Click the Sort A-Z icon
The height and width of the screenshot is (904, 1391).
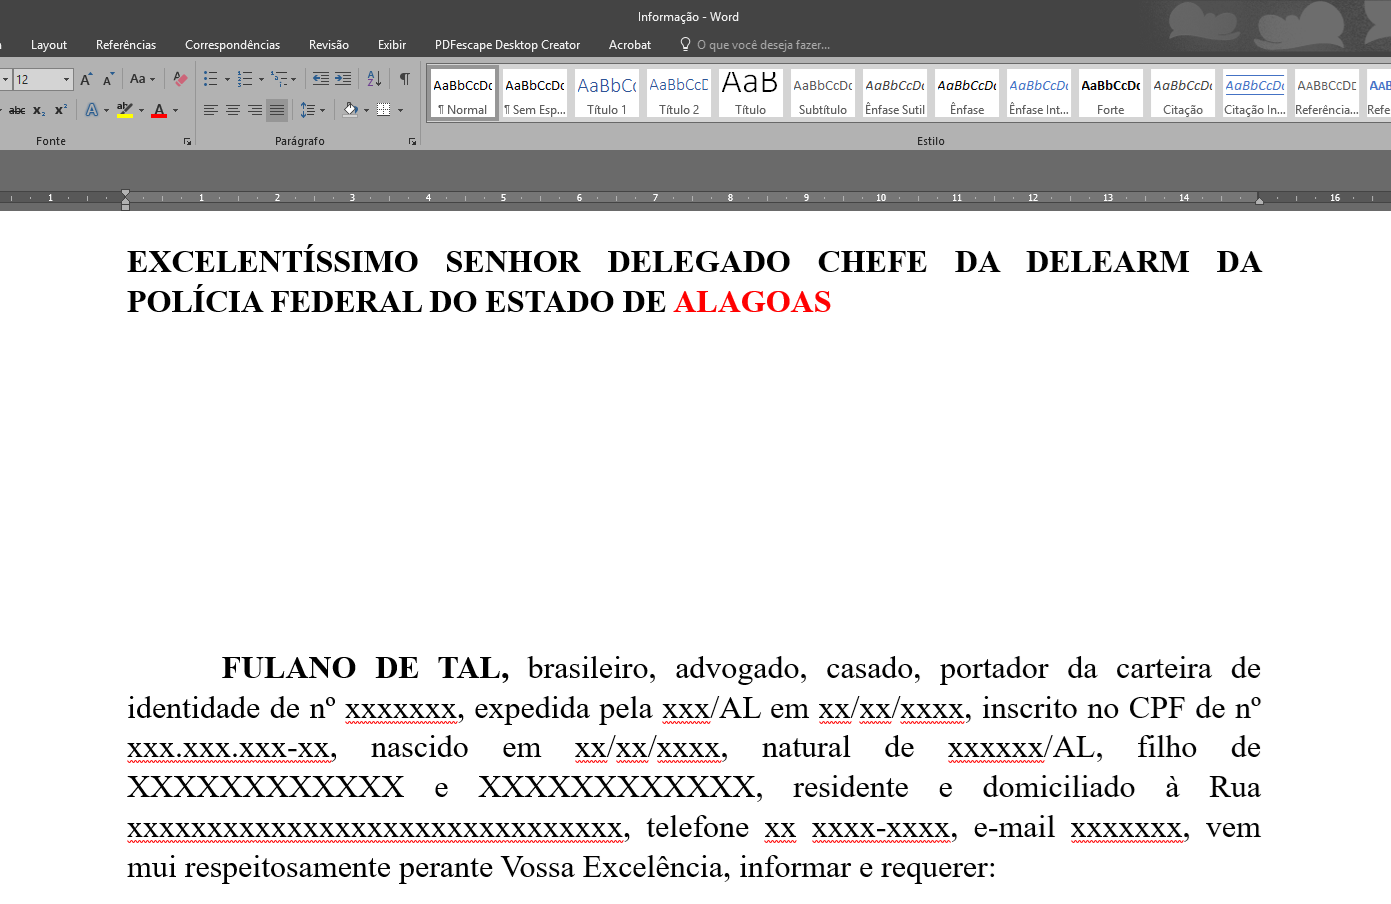click(374, 79)
